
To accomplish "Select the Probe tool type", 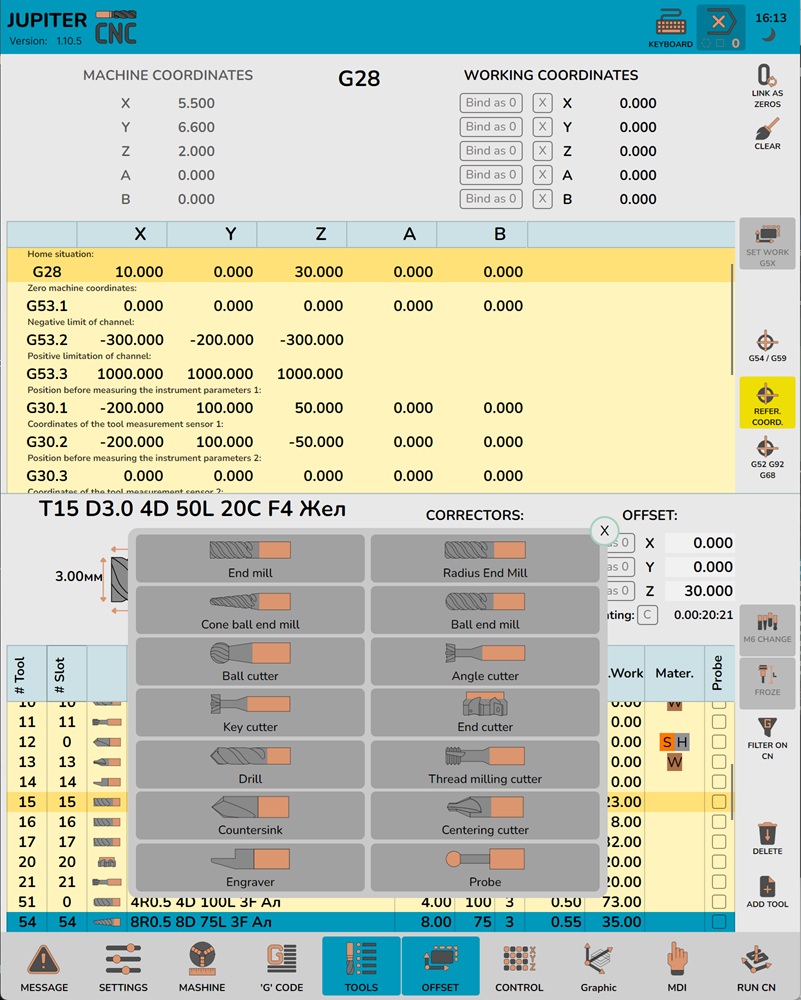I will [x=485, y=867].
